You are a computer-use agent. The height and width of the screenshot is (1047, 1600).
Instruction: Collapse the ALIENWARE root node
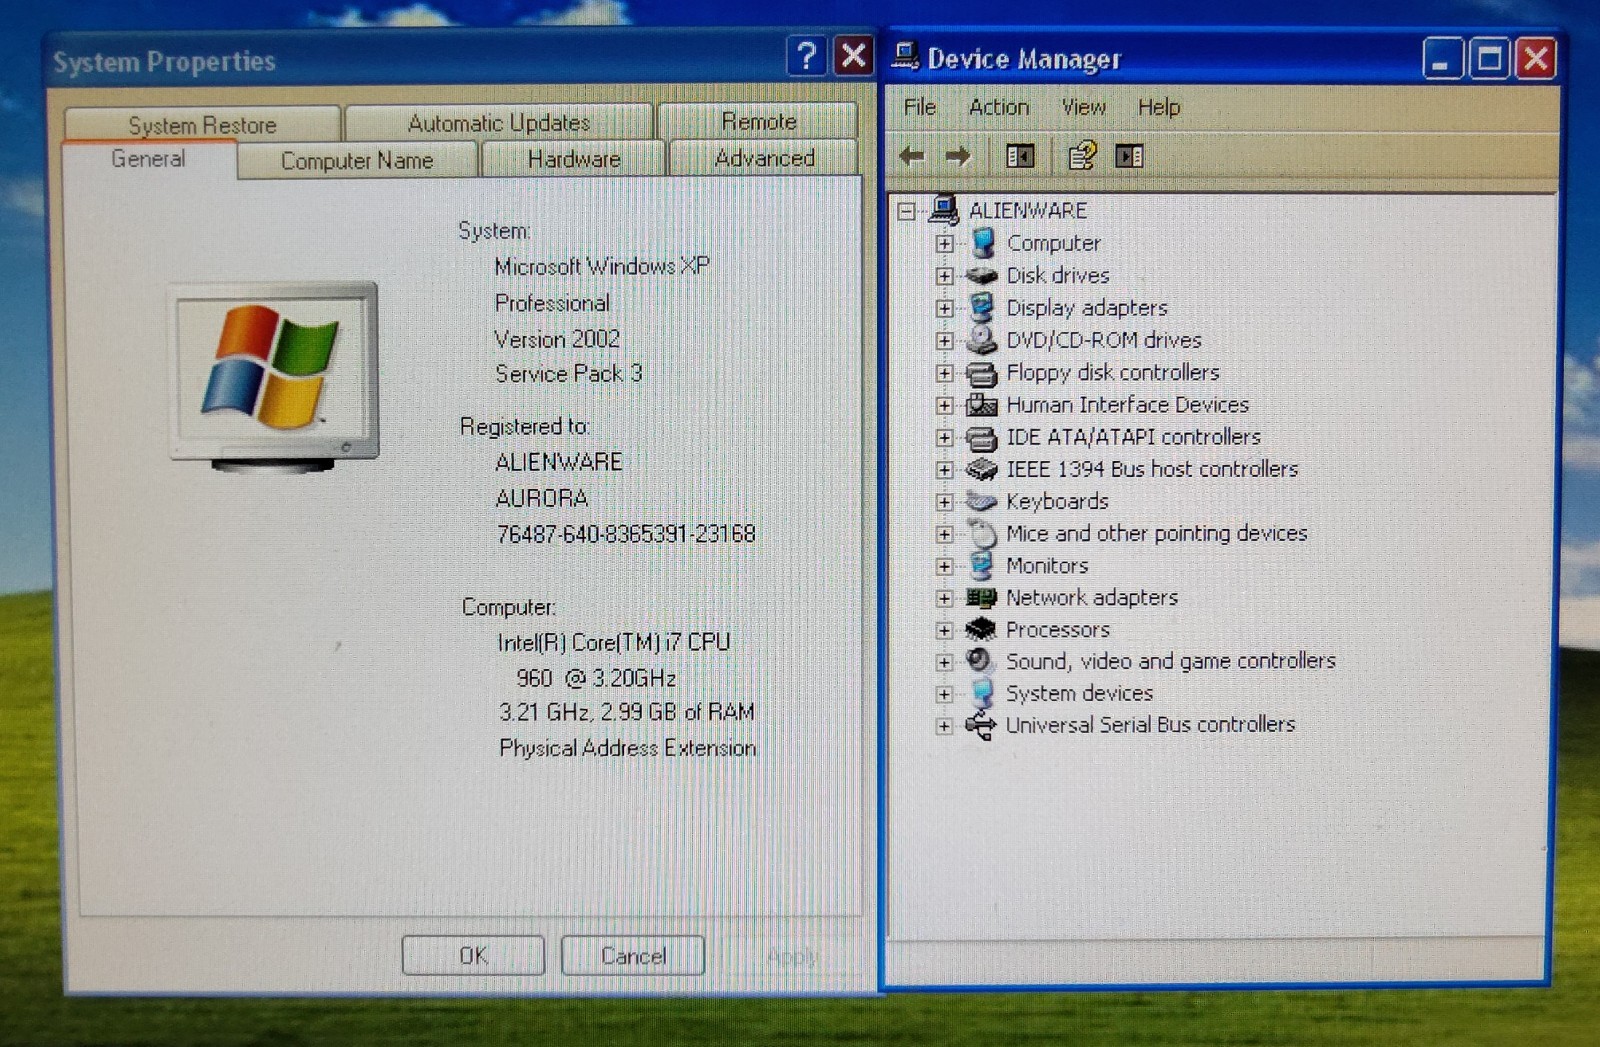point(906,211)
